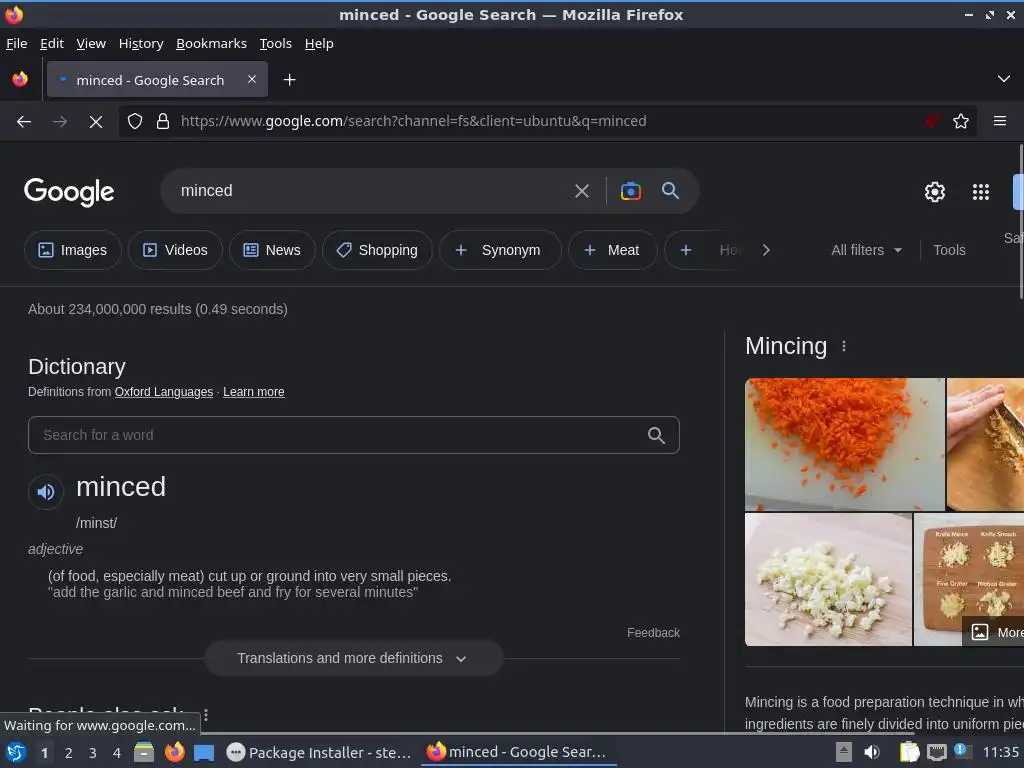Viewport: 1024px width, 768px height.
Task: Switch to workspace 4
Action: click(x=117, y=753)
